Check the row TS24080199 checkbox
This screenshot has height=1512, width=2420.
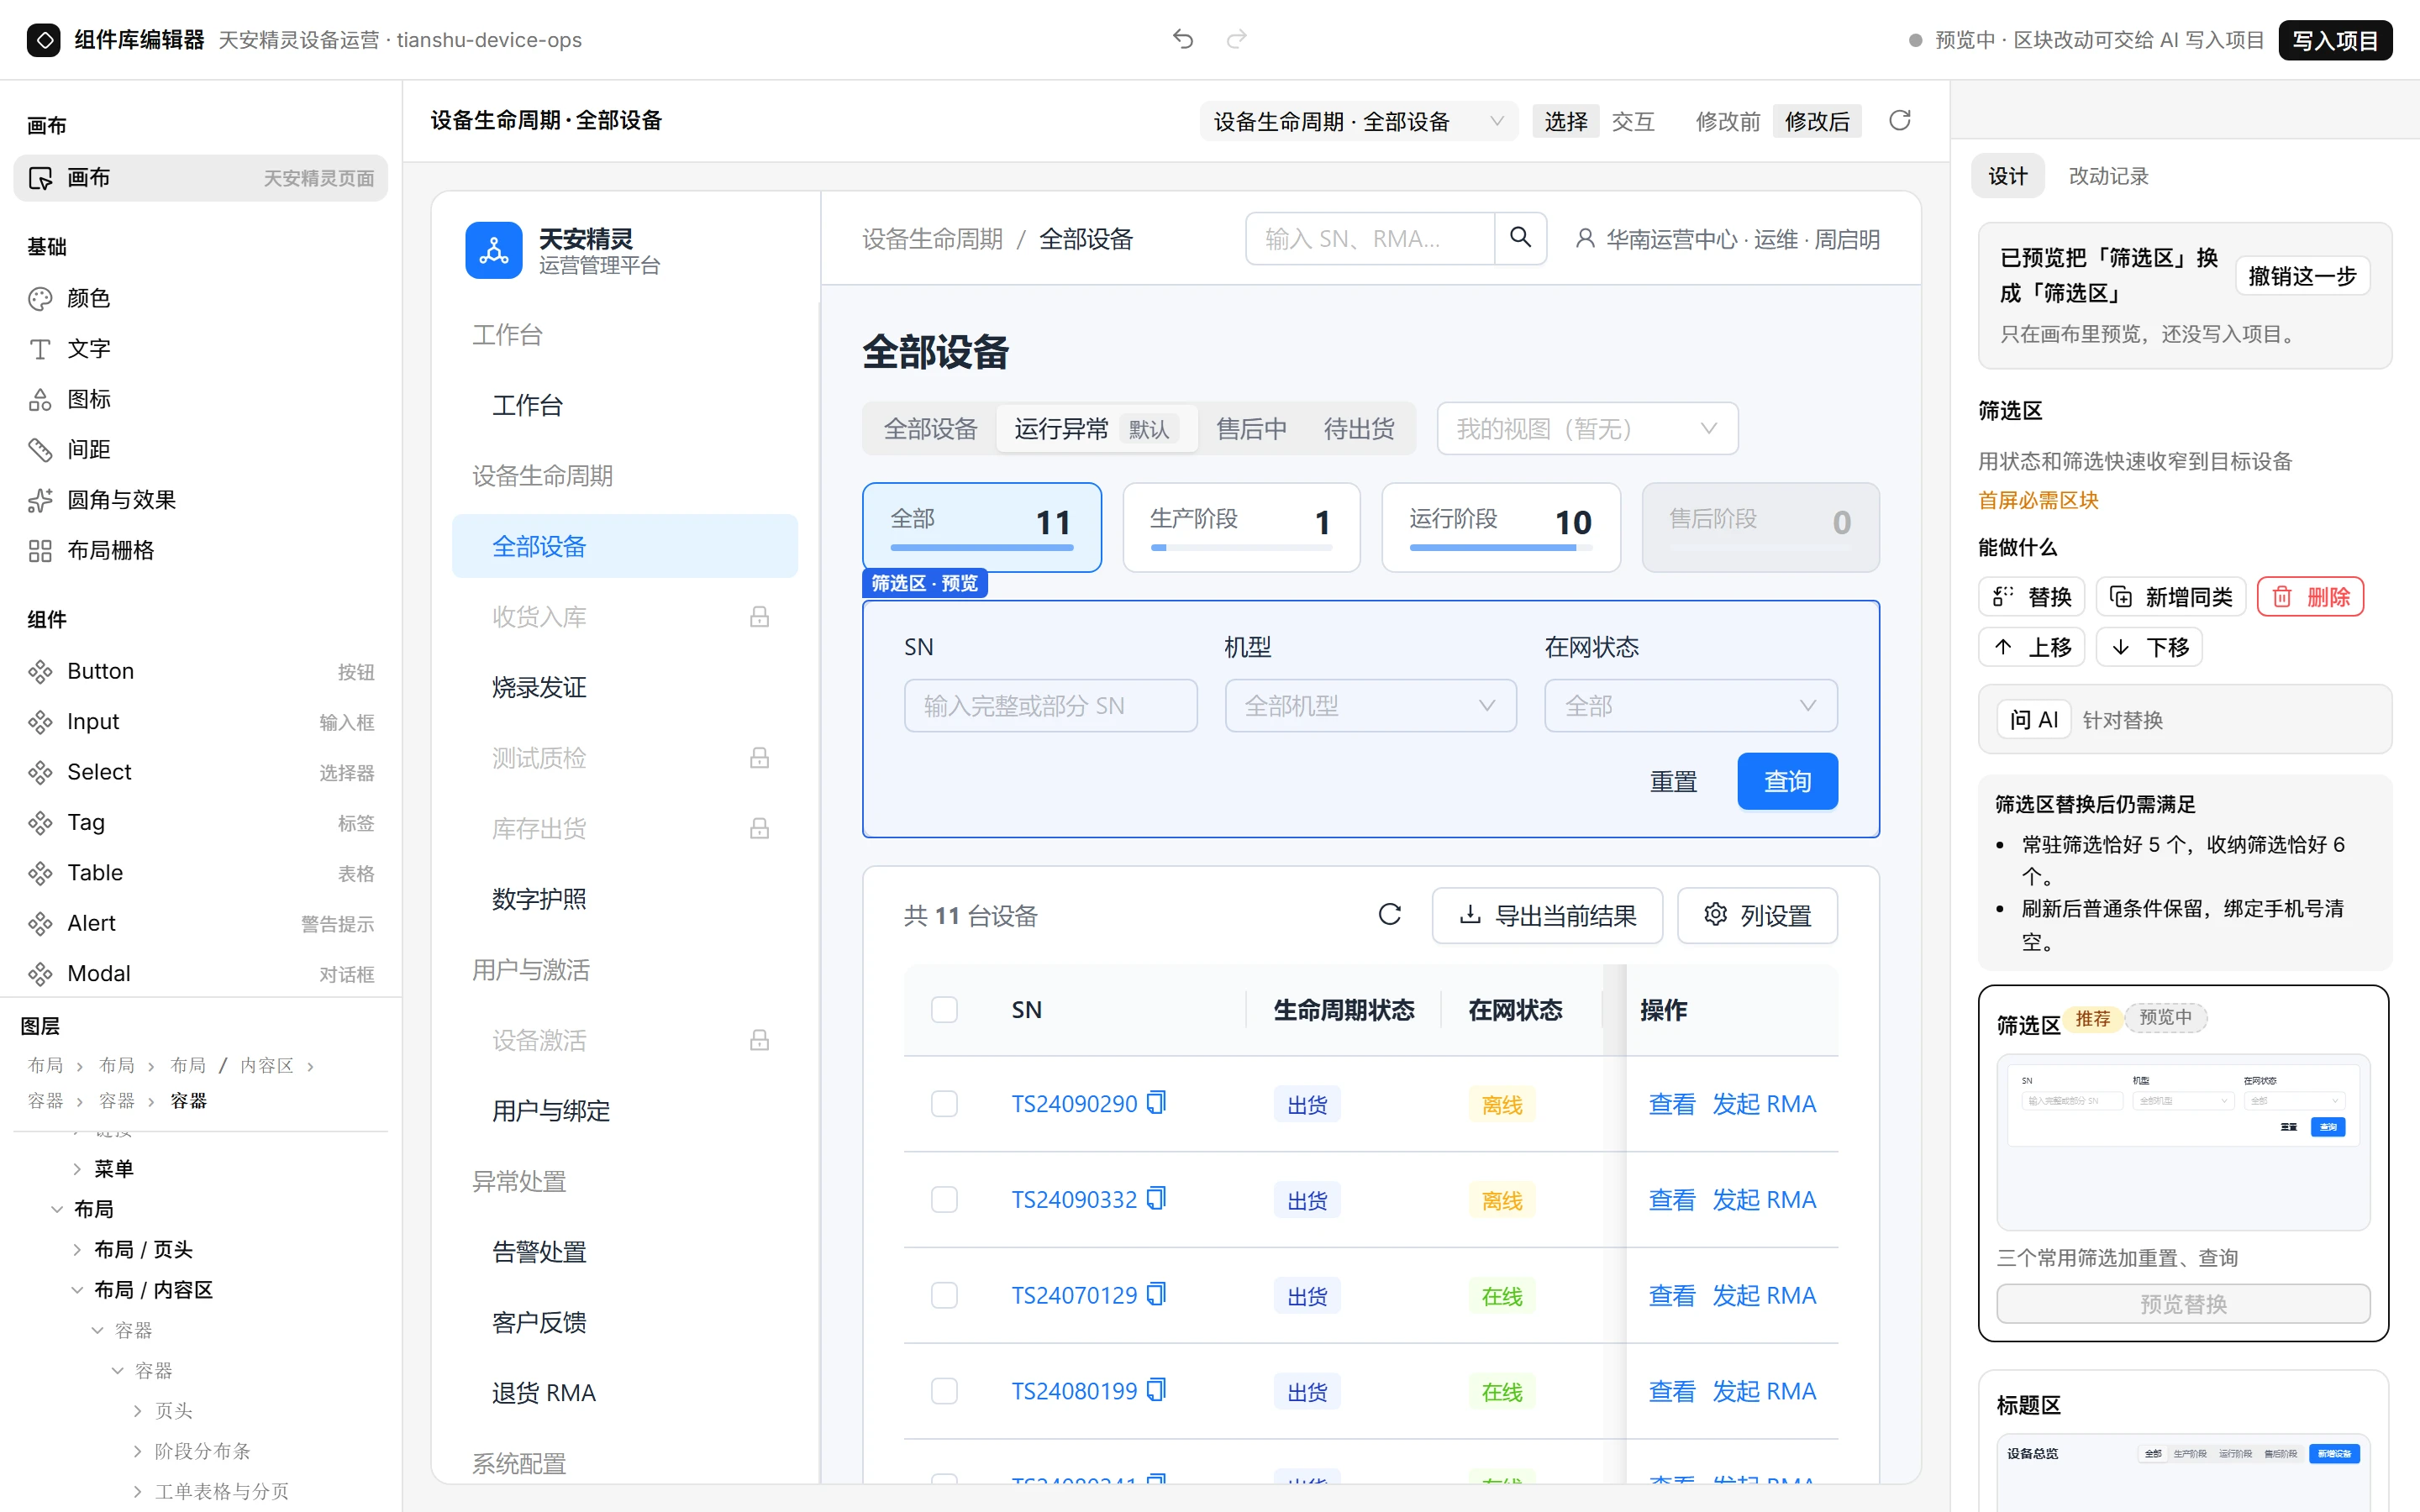[944, 1391]
